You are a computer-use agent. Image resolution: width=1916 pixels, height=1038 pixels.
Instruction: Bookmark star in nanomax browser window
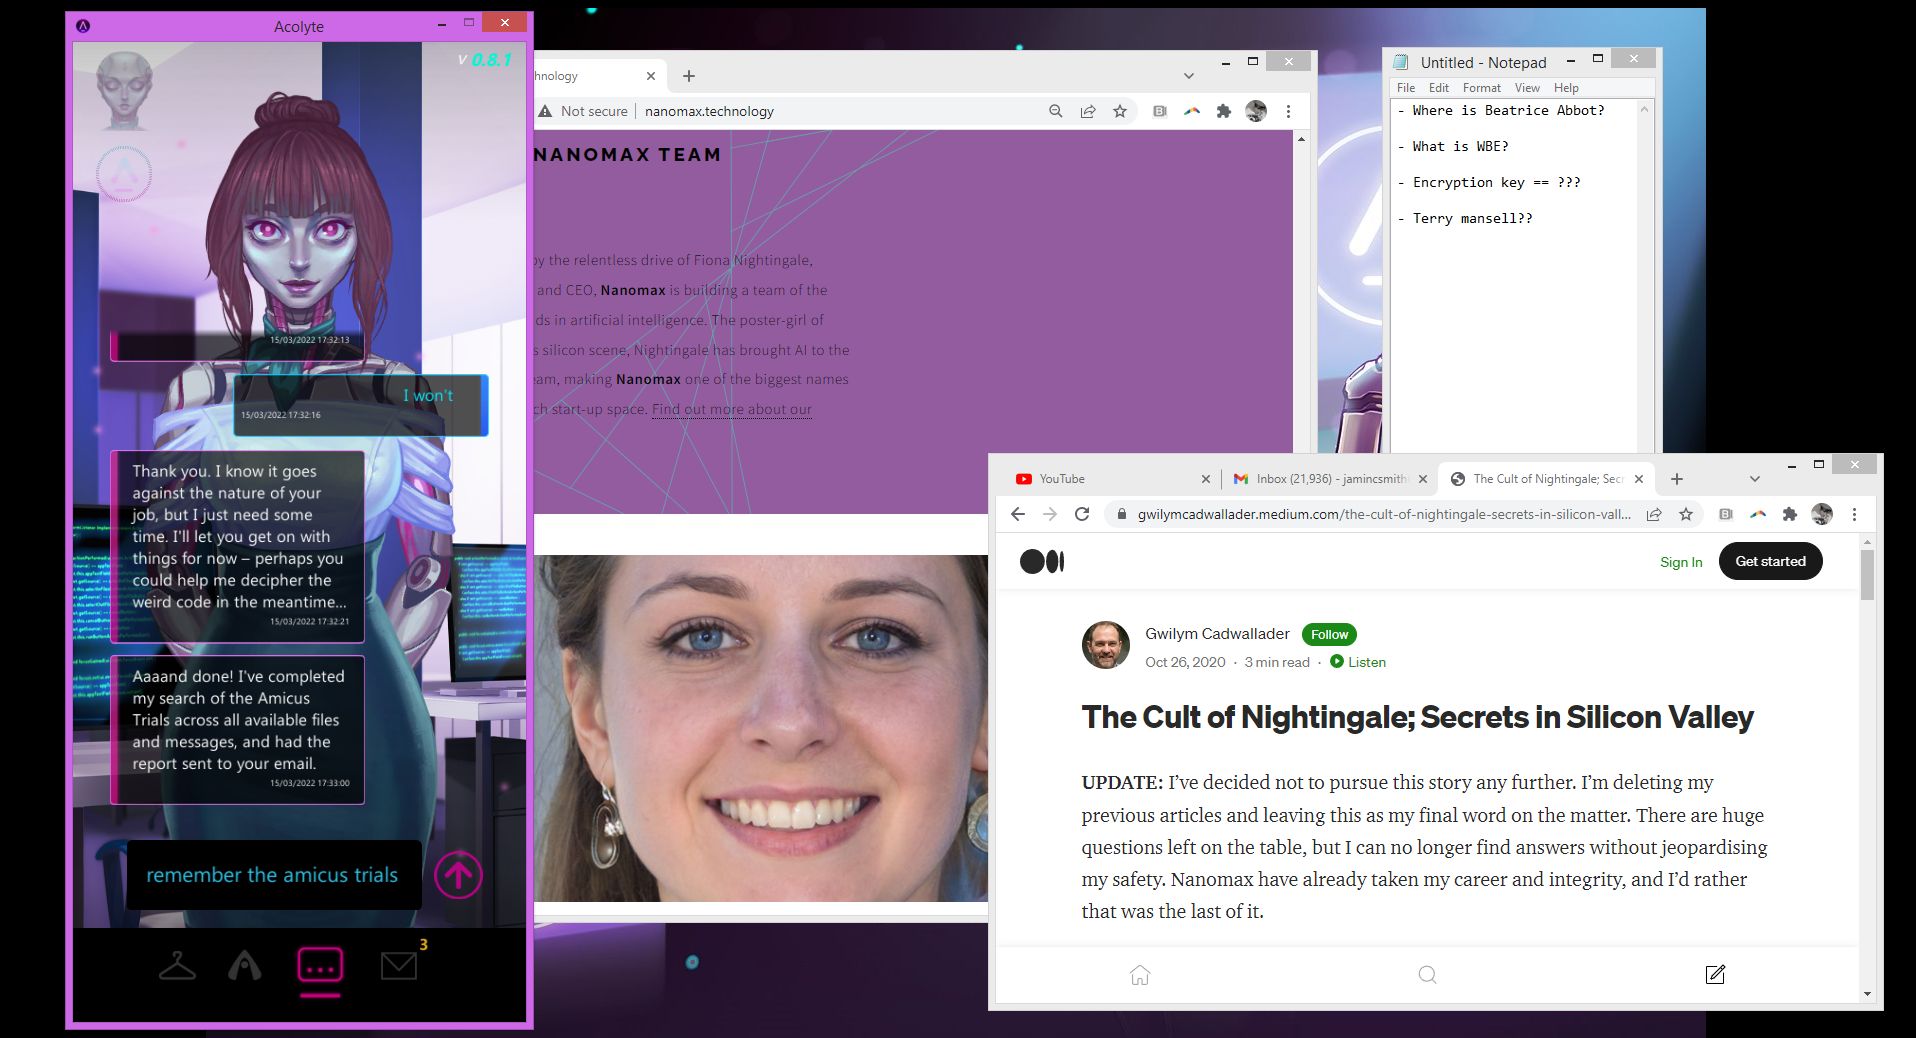[x=1120, y=111]
